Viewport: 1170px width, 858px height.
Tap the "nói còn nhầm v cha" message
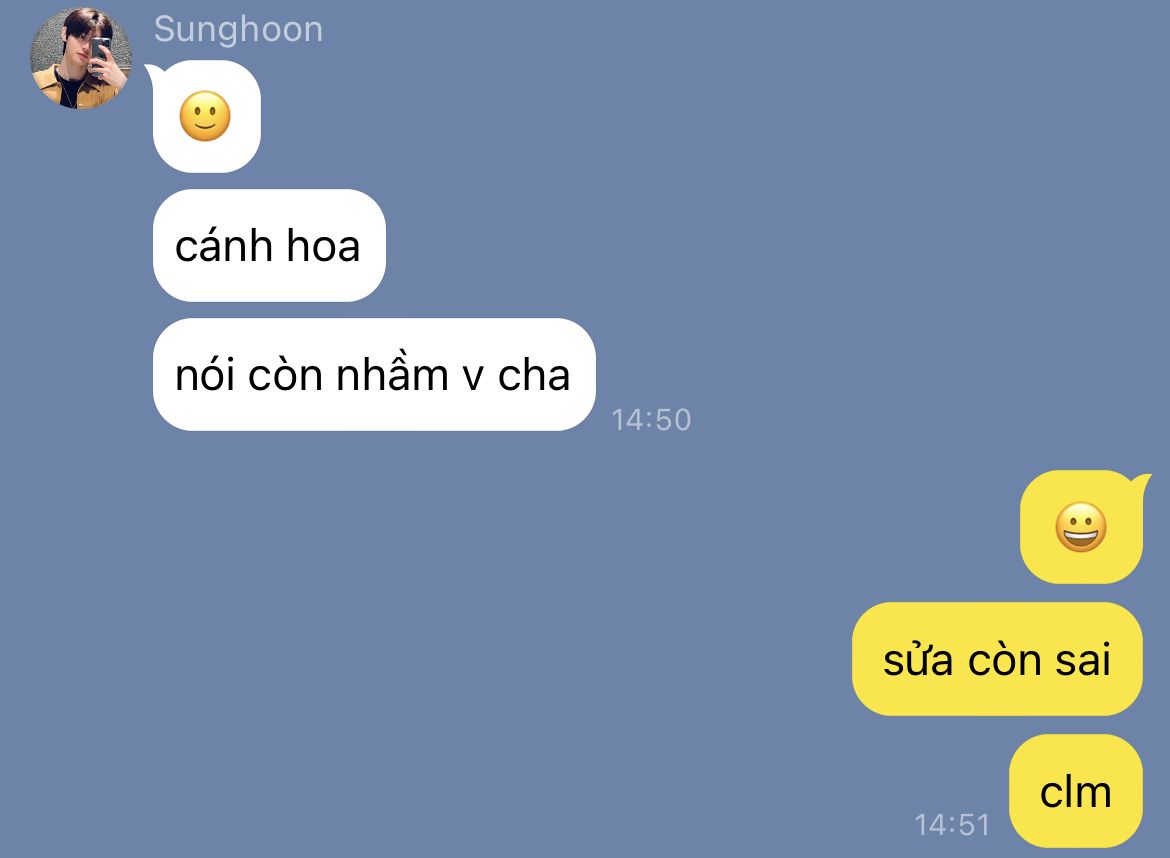coord(374,375)
